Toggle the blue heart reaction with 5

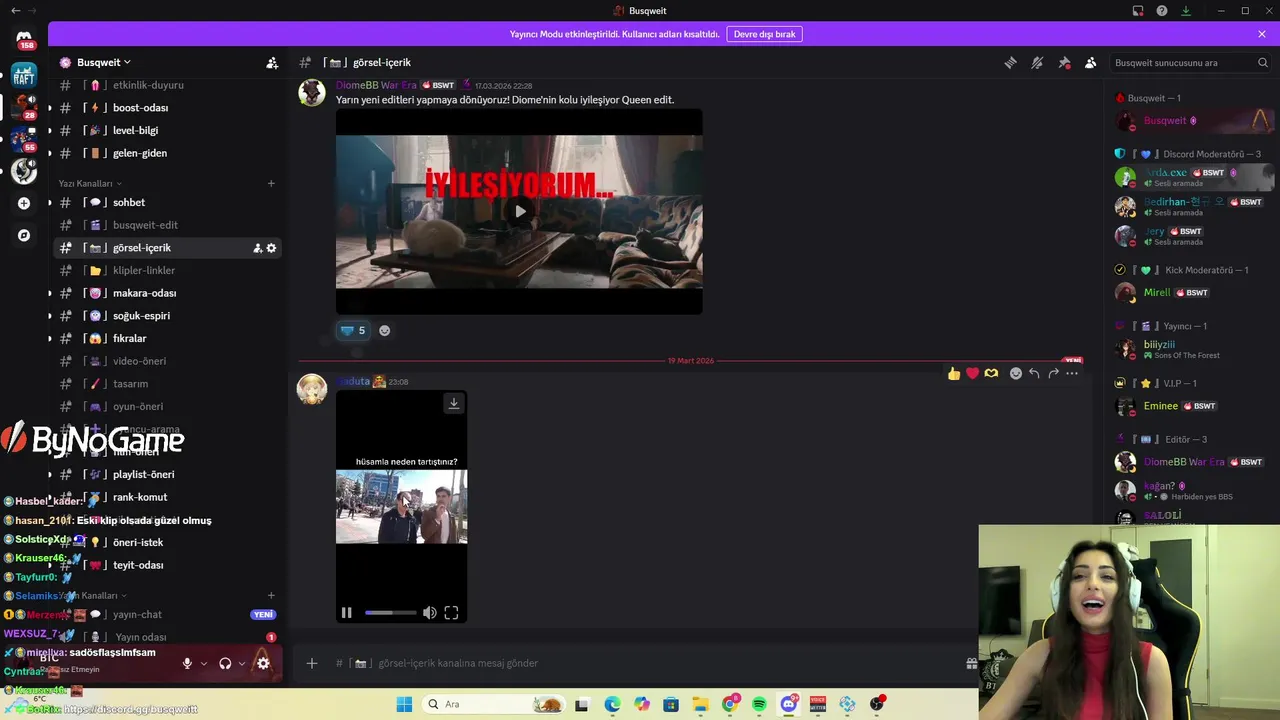(353, 330)
